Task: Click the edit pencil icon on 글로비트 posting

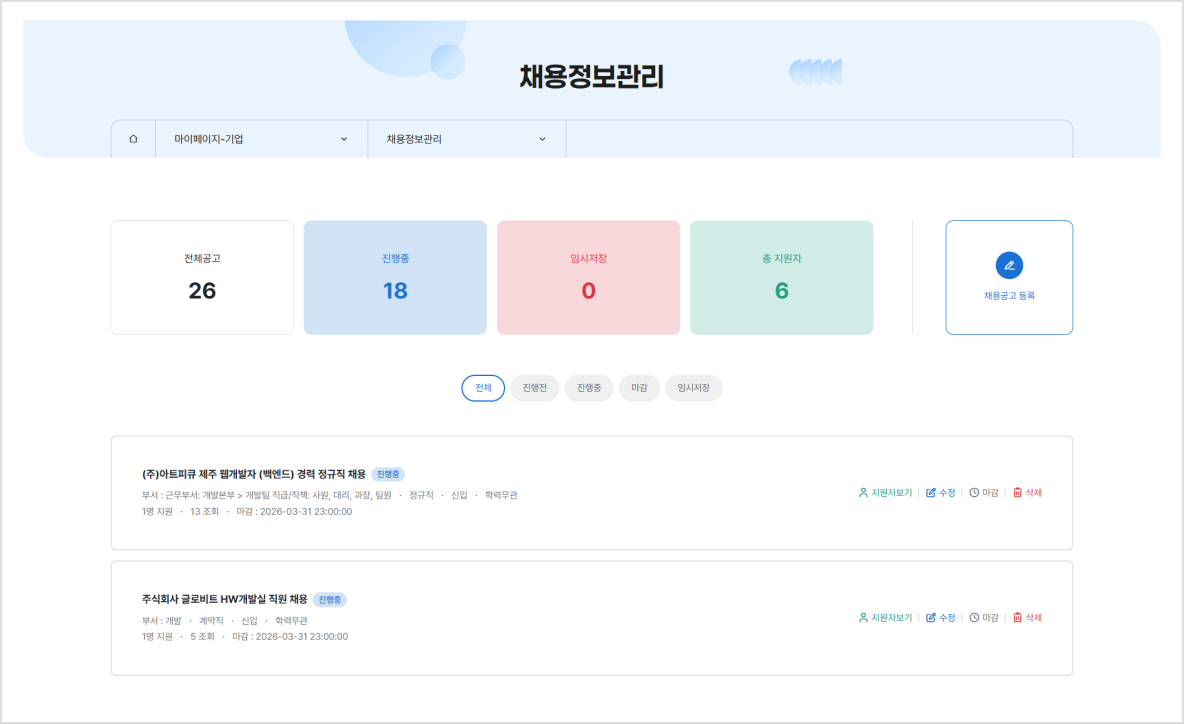Action: pos(931,617)
